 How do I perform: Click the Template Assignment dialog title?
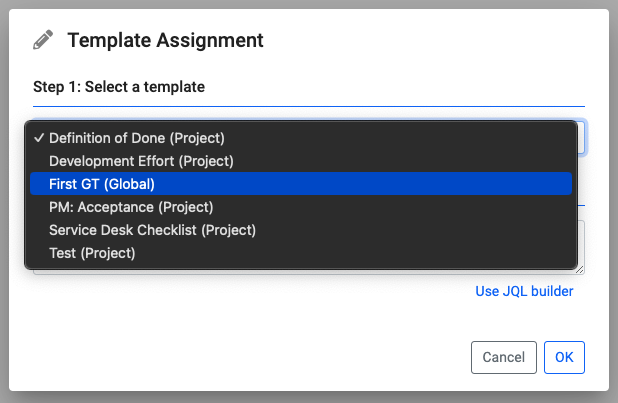tap(165, 41)
